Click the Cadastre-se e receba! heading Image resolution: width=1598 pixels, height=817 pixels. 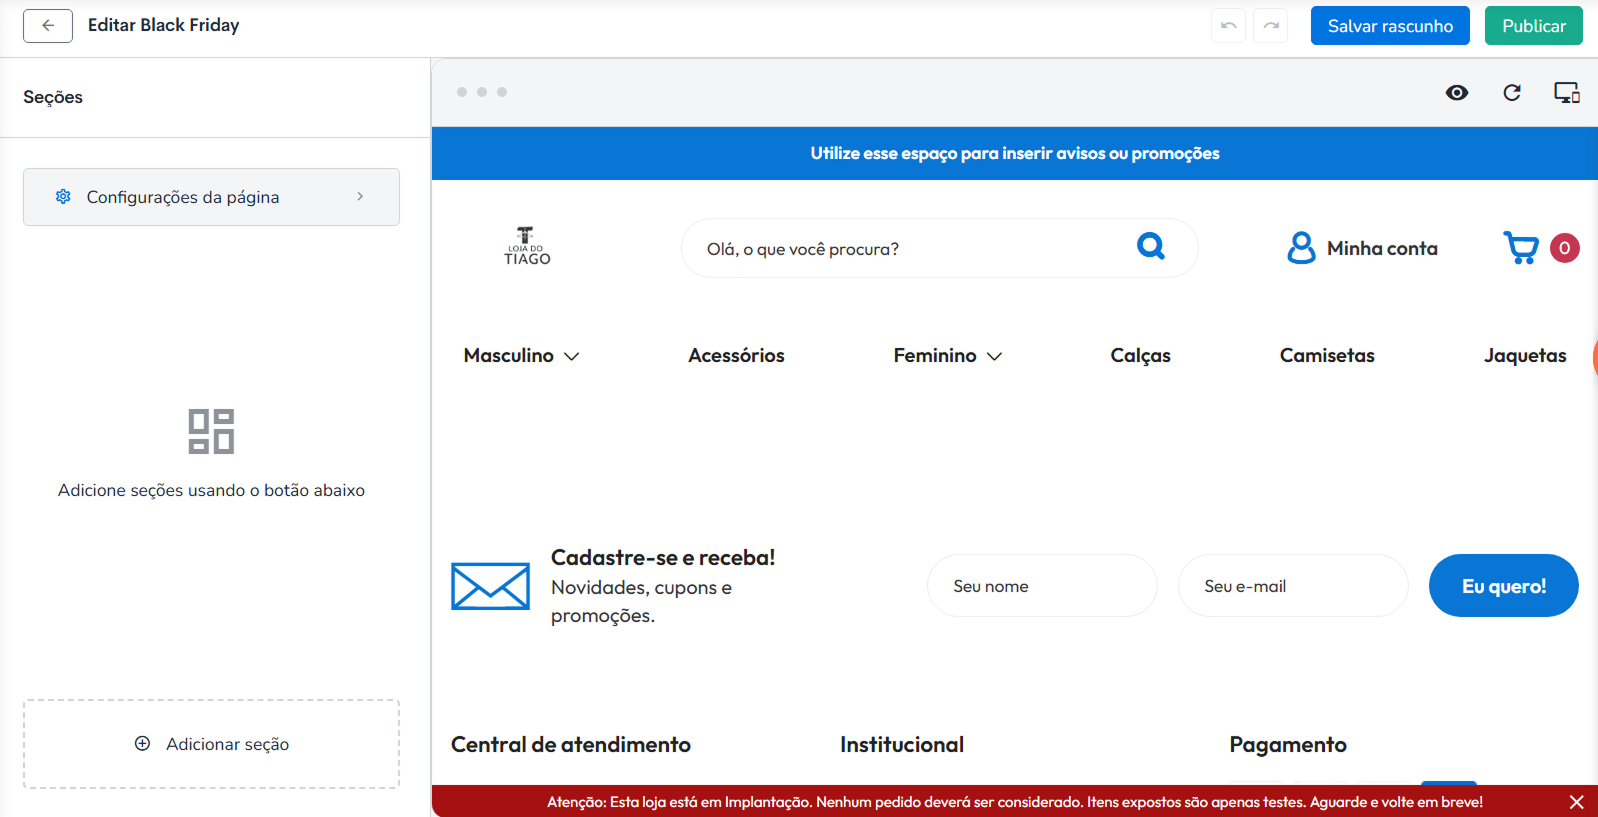(663, 558)
